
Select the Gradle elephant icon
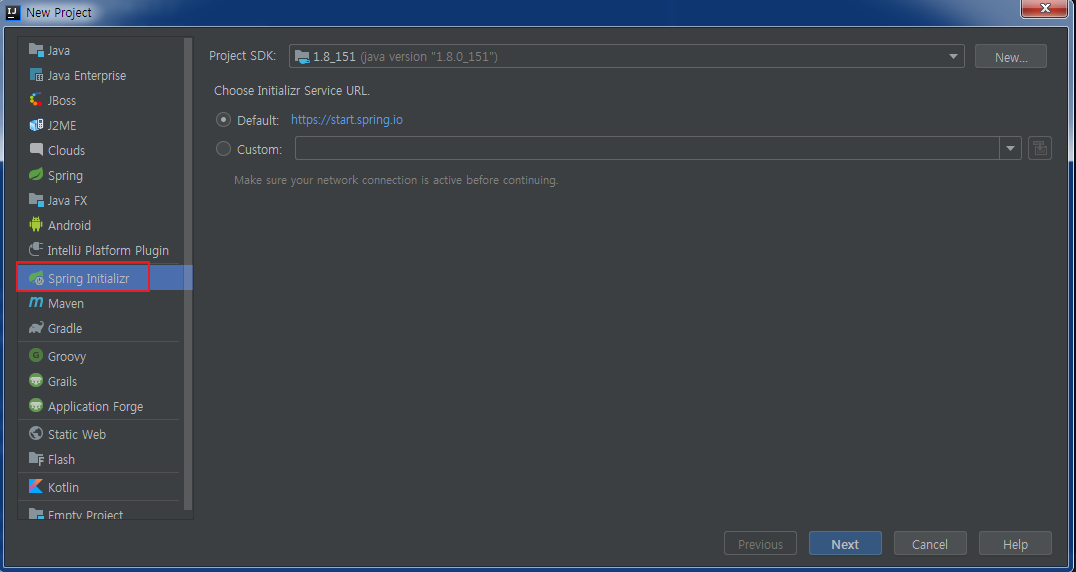pyautogui.click(x=36, y=328)
